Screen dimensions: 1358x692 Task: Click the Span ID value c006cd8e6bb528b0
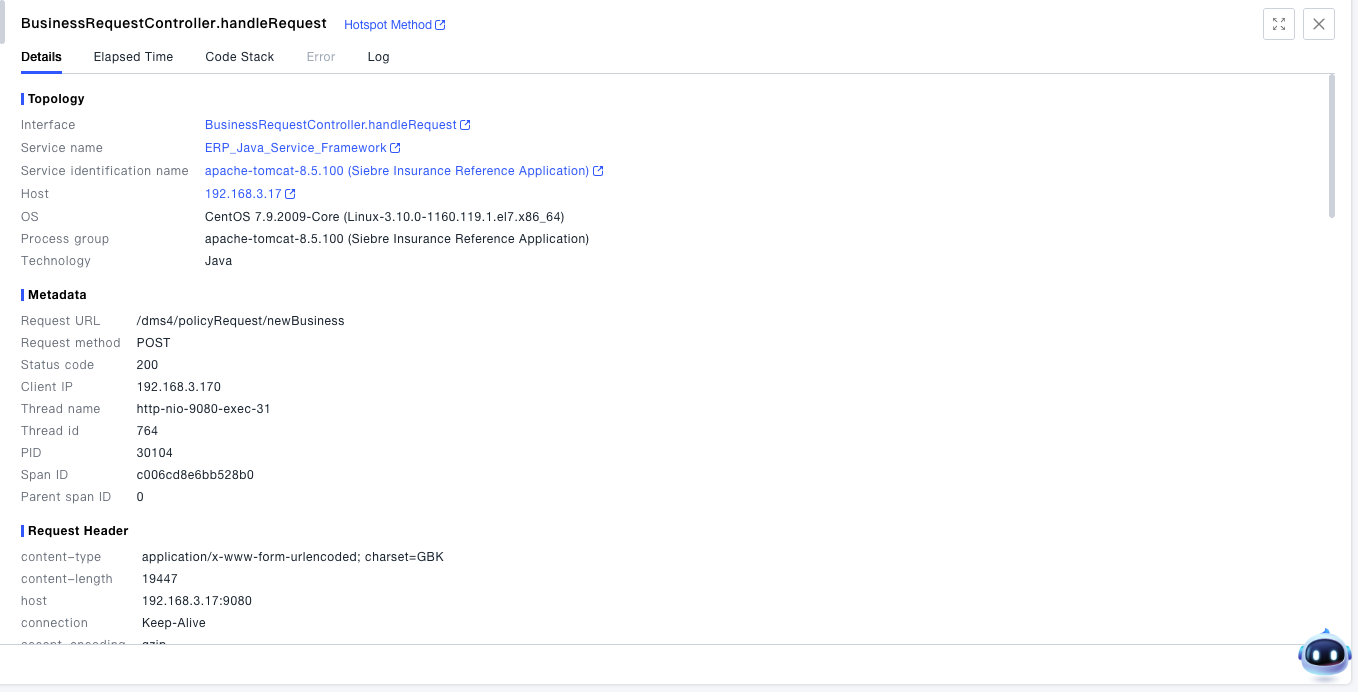click(x=195, y=475)
